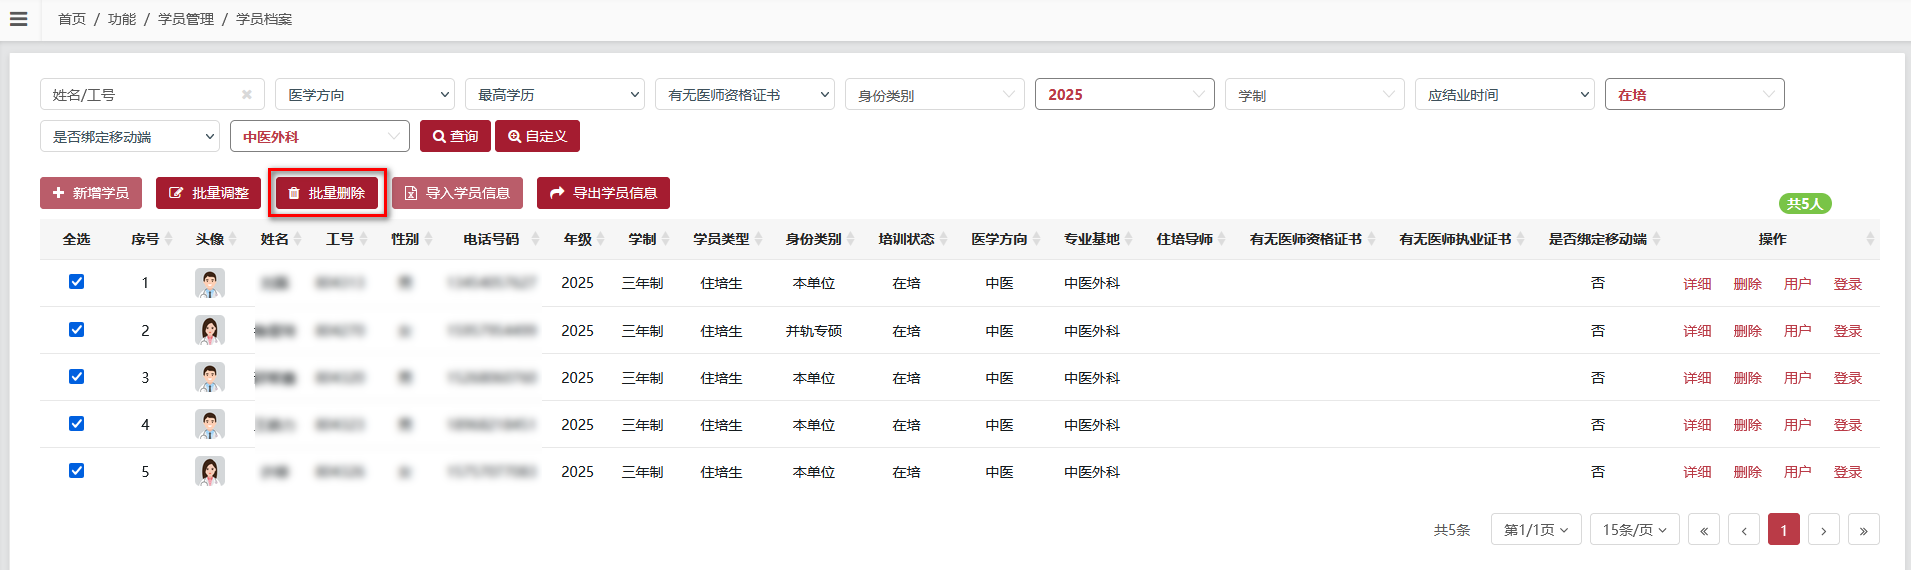Open 是否绑定移动端 dropdown

pyautogui.click(x=130, y=136)
